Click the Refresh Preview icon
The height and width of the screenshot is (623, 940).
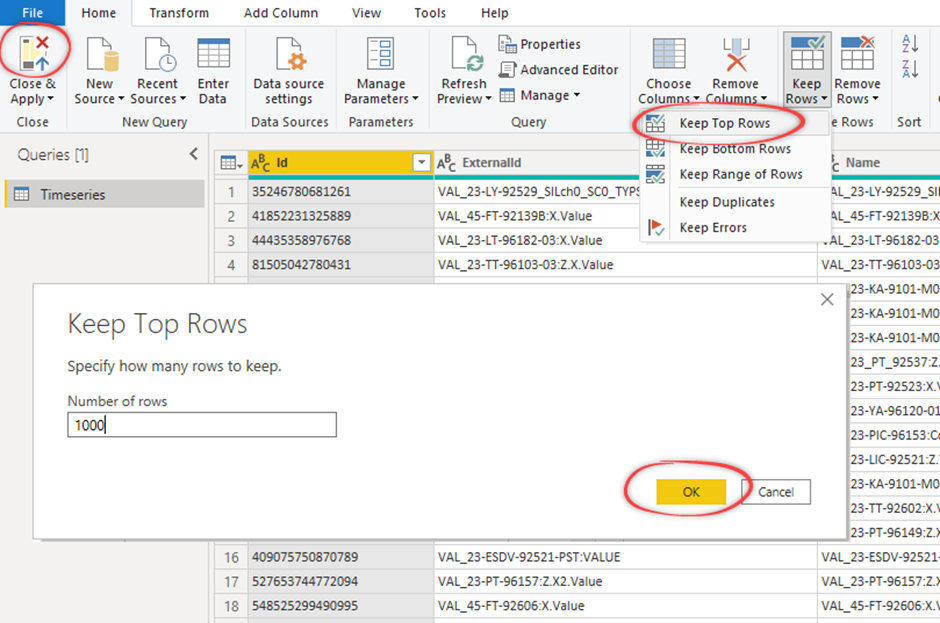tap(466, 54)
